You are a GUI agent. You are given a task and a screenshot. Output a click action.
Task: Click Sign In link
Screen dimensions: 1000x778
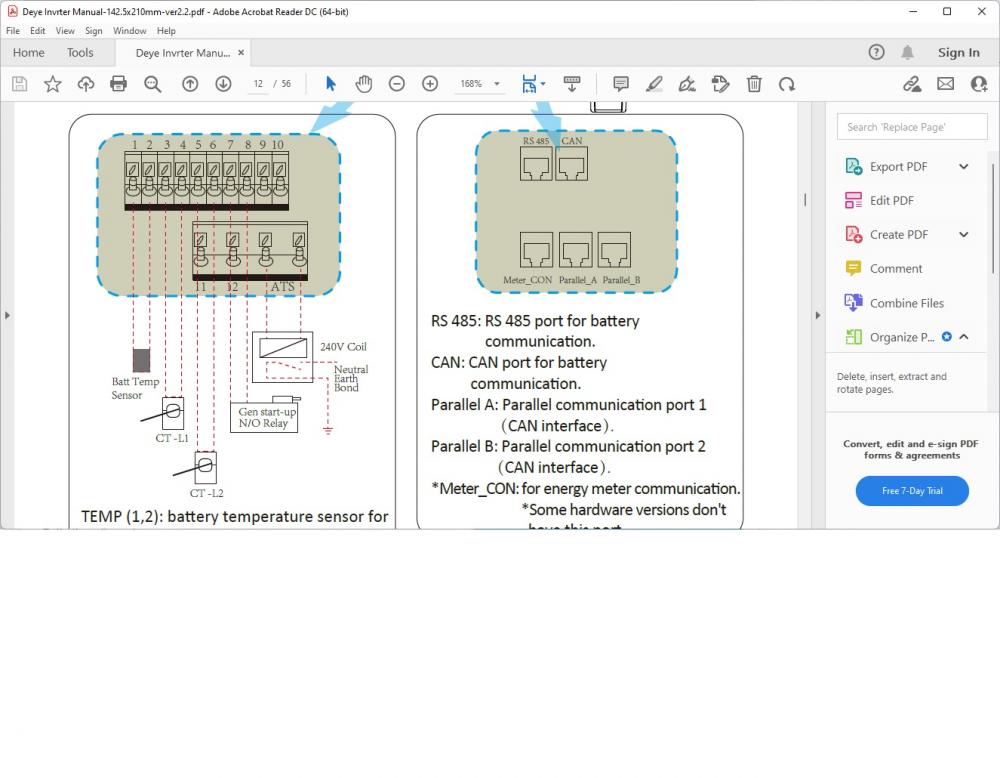click(x=959, y=53)
